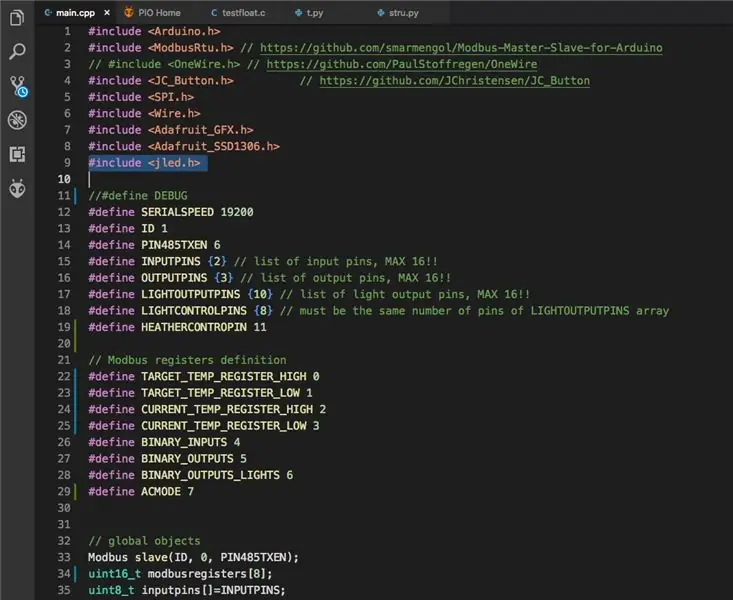Click the PIN485TXEN 6 define
Screen dimensions: 733x600
(x=154, y=245)
